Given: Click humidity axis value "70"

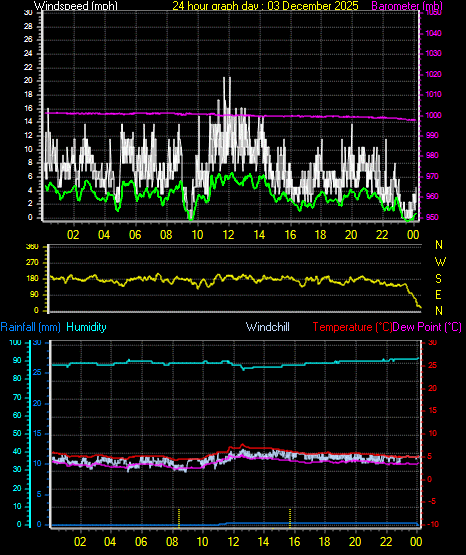Looking at the screenshot, I should (17, 397).
